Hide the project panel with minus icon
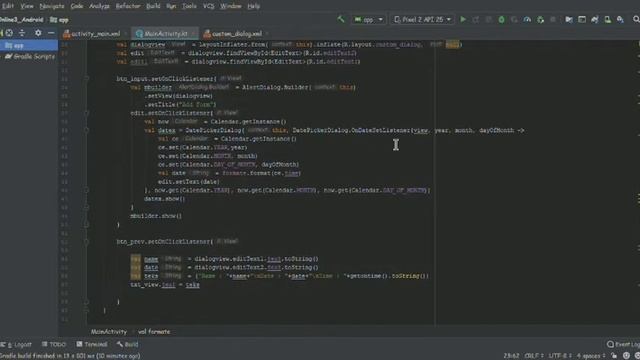This screenshot has width=640, height=360. [x=51, y=33]
